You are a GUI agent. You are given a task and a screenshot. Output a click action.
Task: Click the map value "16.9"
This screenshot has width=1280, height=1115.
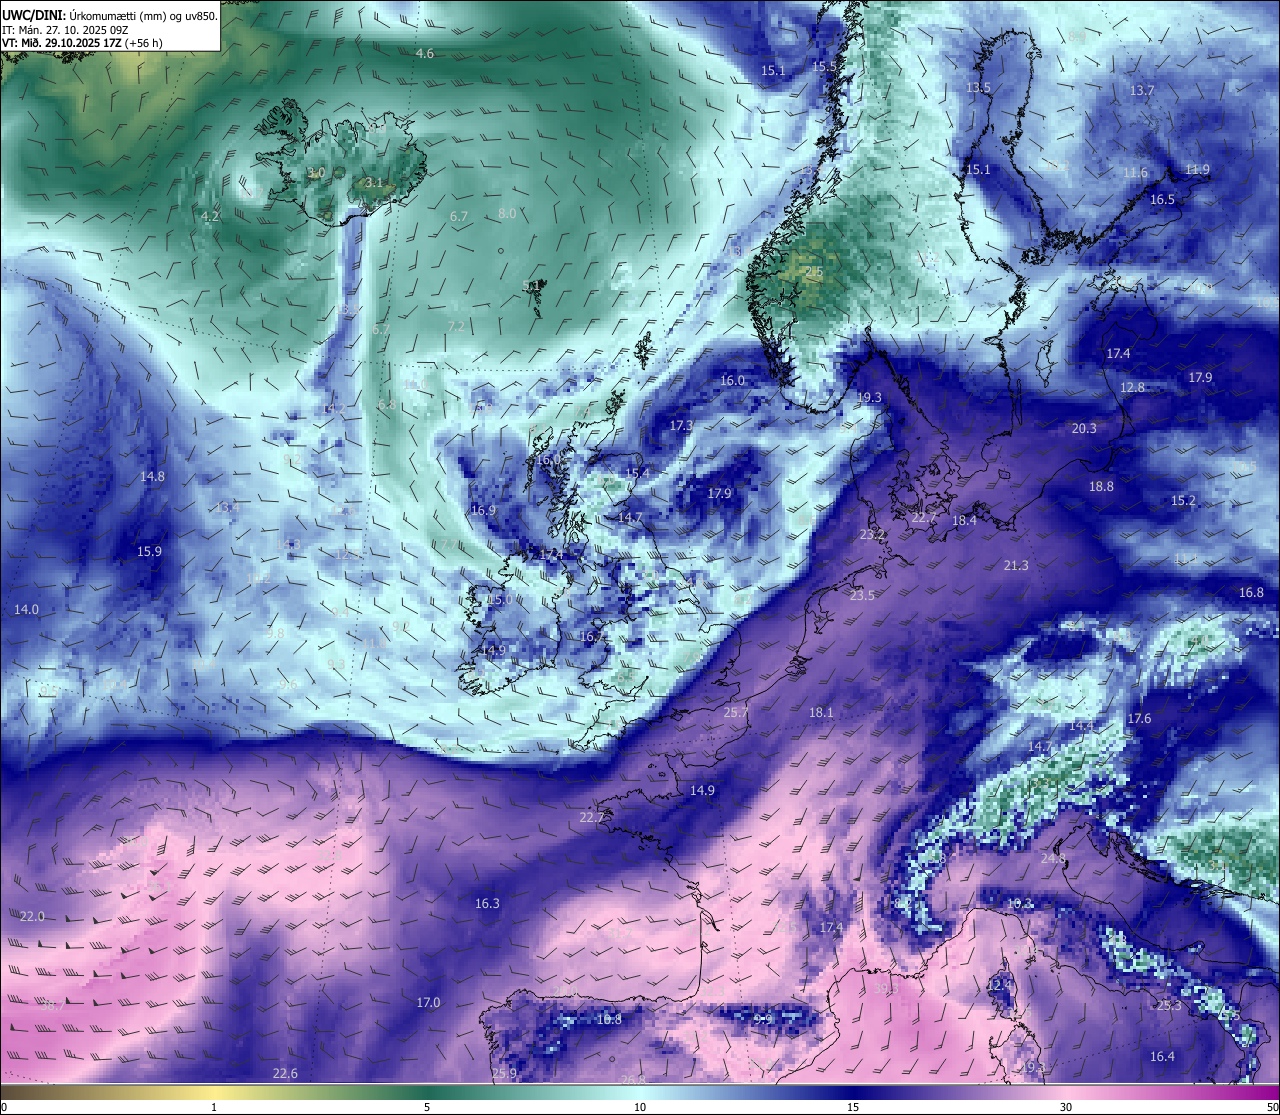483,511
